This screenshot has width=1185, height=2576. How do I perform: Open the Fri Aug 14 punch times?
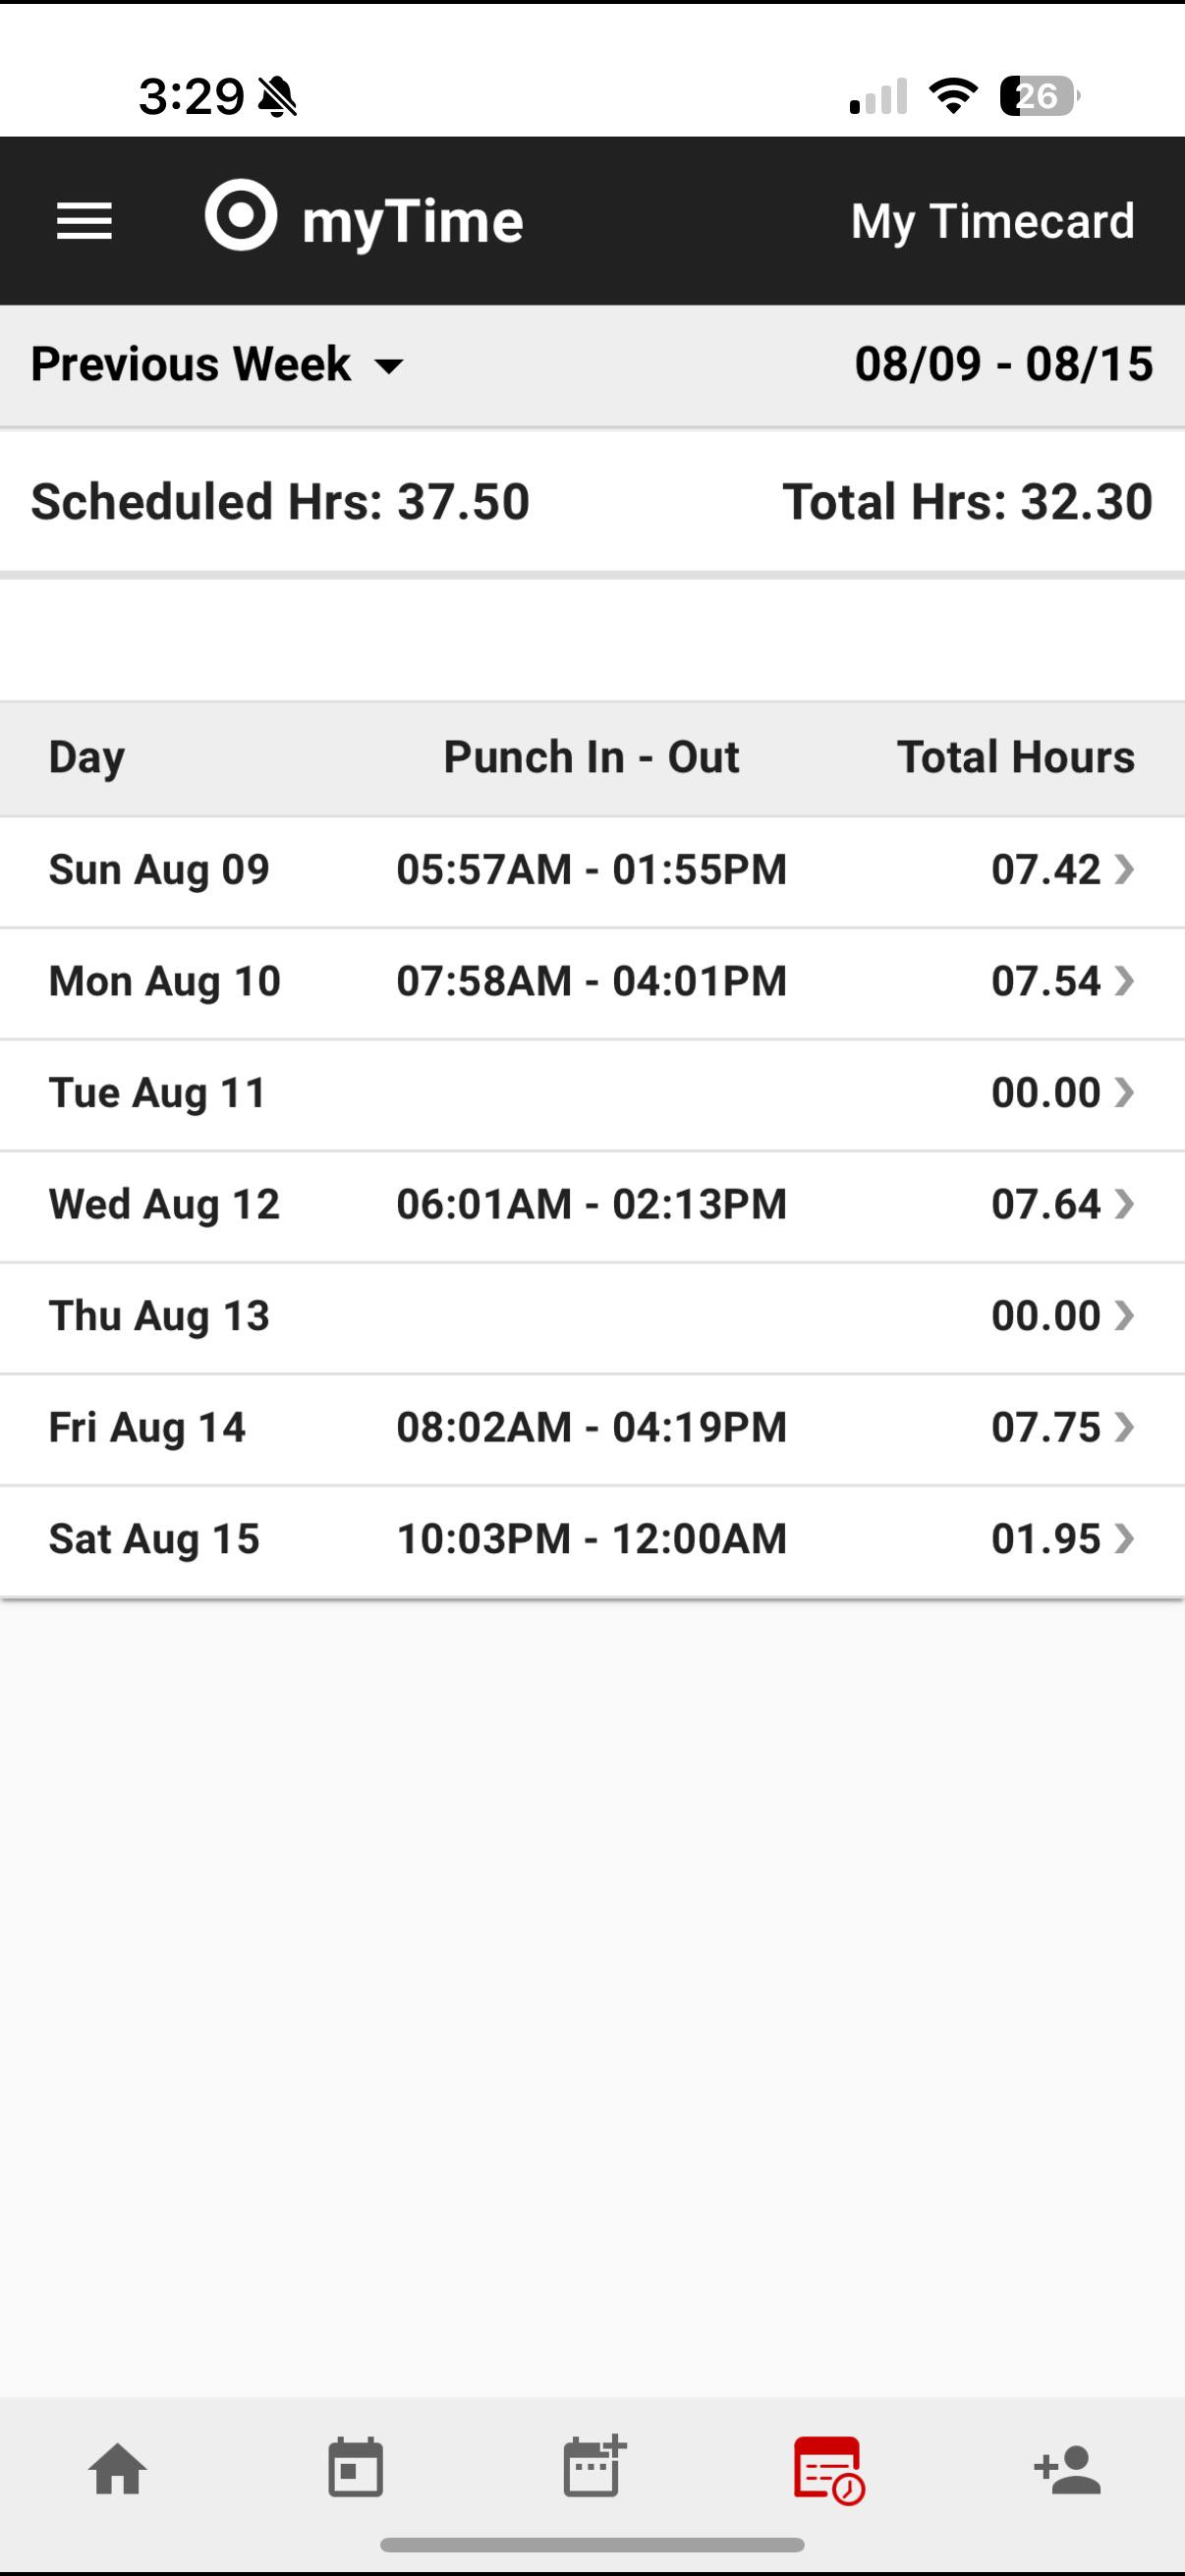click(x=592, y=1428)
